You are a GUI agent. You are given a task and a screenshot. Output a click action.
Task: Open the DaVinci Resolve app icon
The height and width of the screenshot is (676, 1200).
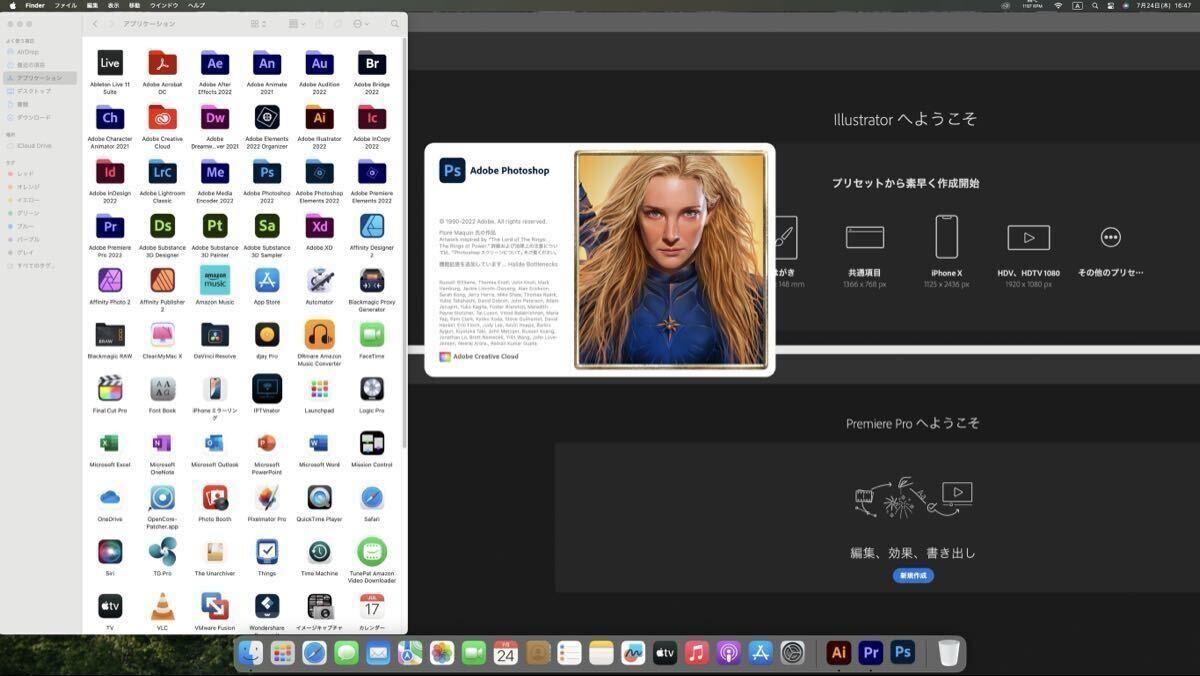pyautogui.click(x=215, y=334)
